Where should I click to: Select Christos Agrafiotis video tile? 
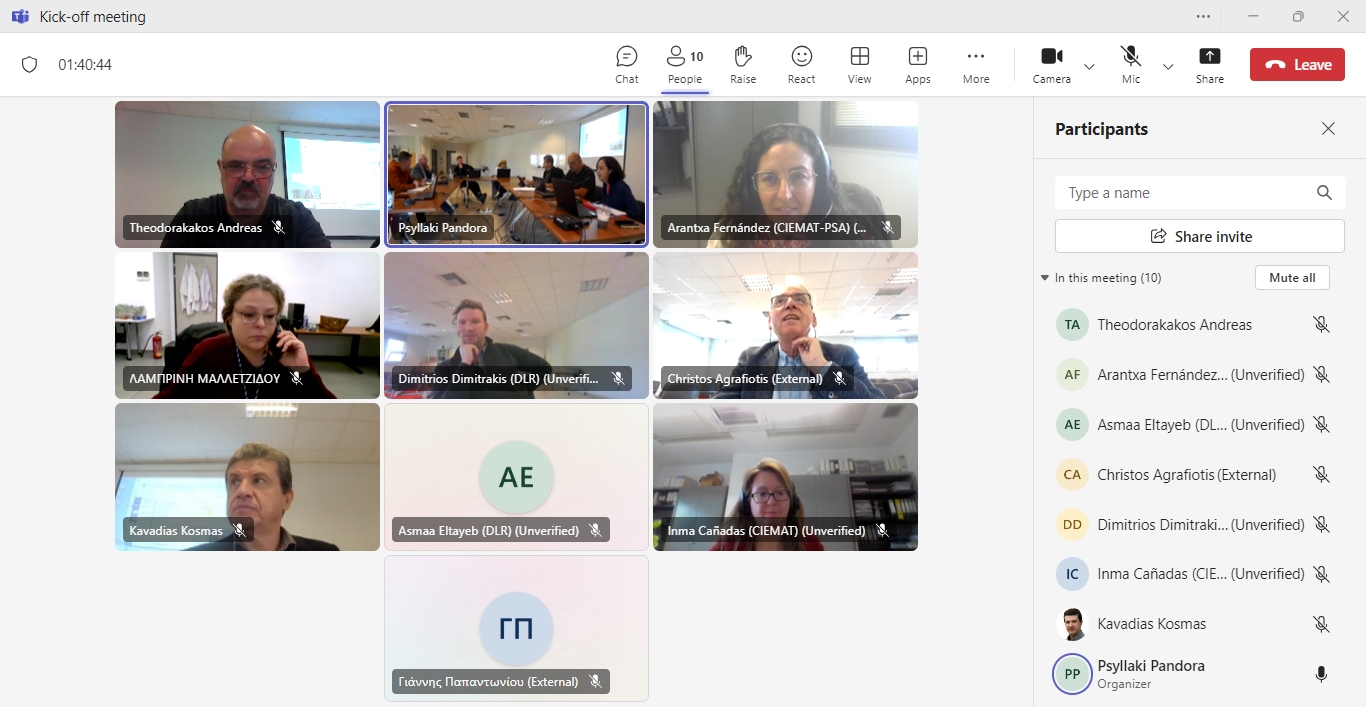tap(785, 325)
